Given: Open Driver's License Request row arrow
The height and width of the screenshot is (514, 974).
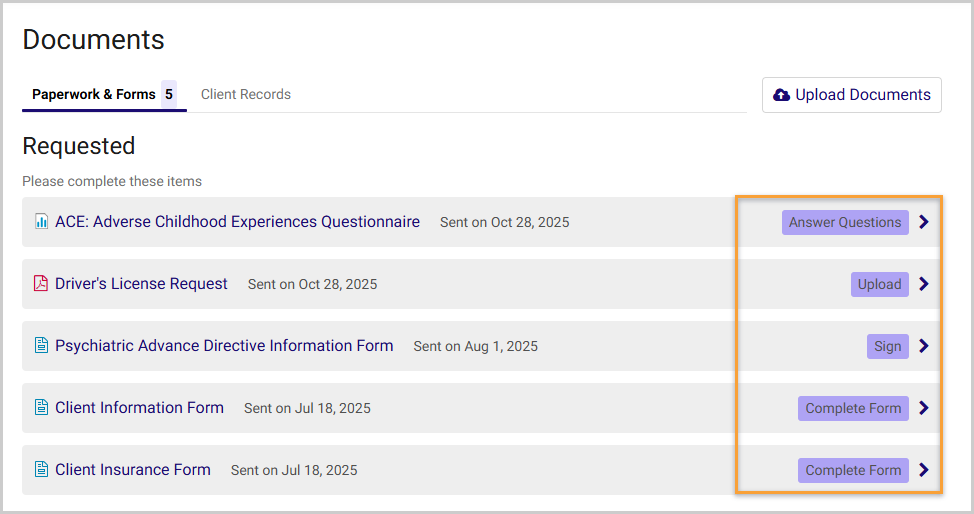Looking at the screenshot, I should tap(924, 284).
